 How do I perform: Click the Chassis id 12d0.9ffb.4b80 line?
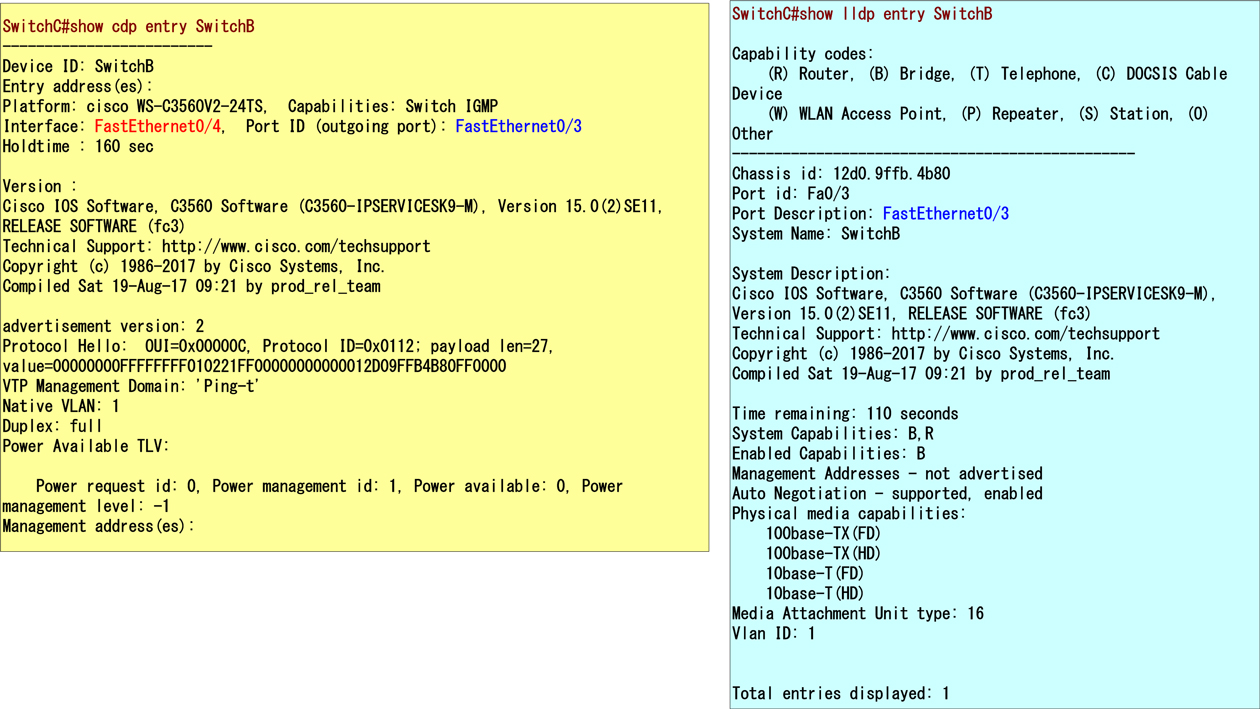(840, 174)
